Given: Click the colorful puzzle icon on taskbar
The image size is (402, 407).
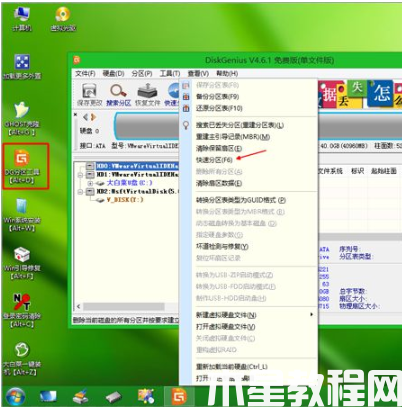Looking at the screenshot, I should (x=146, y=396).
